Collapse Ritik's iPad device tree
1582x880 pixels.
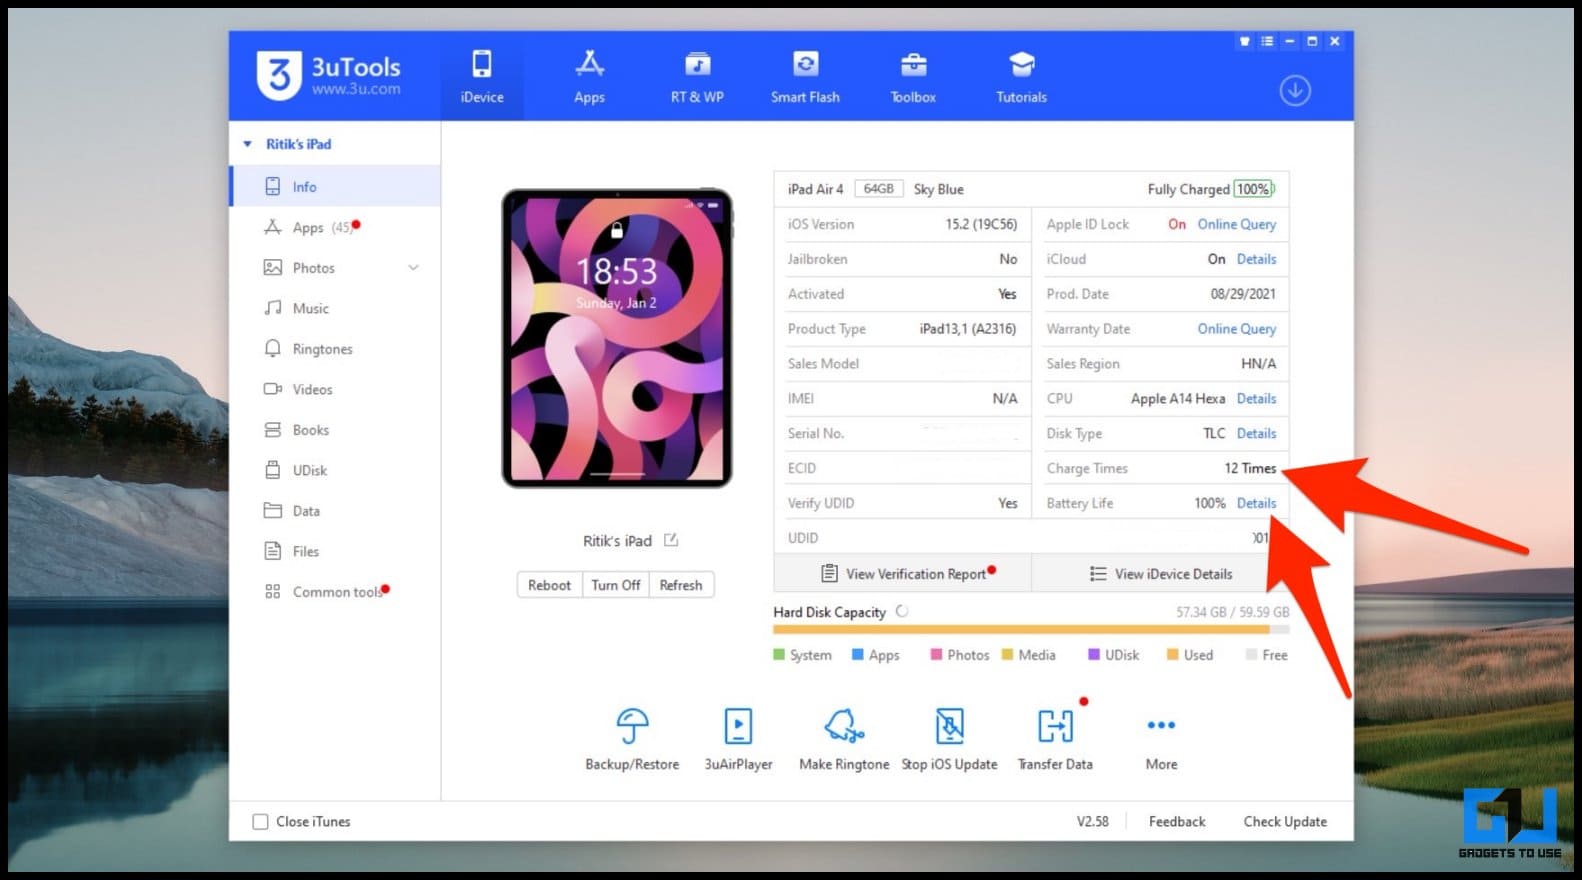tap(248, 144)
